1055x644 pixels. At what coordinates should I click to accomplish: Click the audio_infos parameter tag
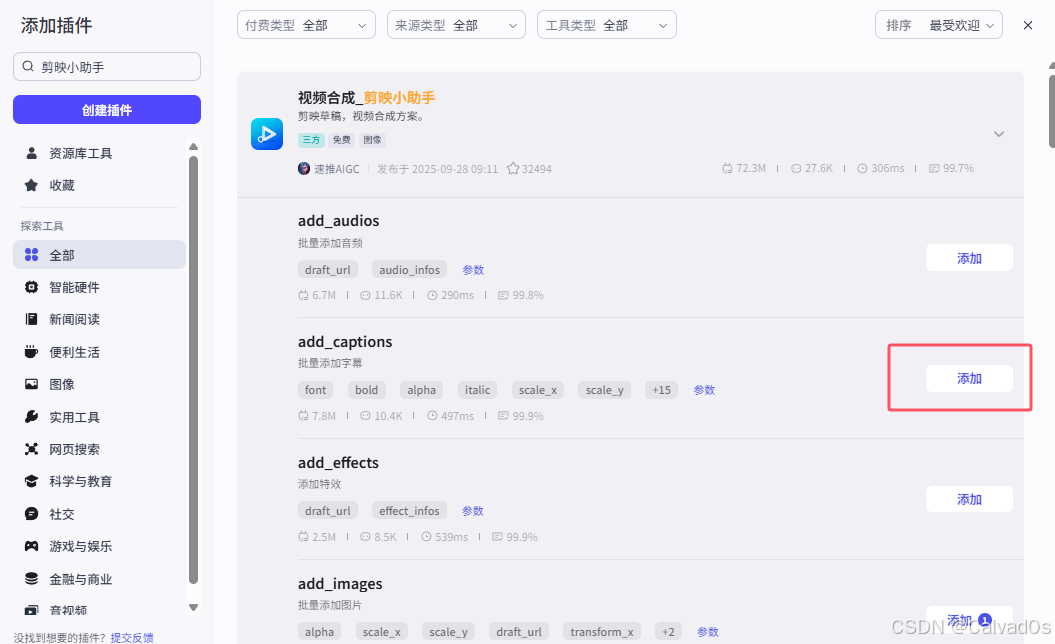[x=409, y=269]
